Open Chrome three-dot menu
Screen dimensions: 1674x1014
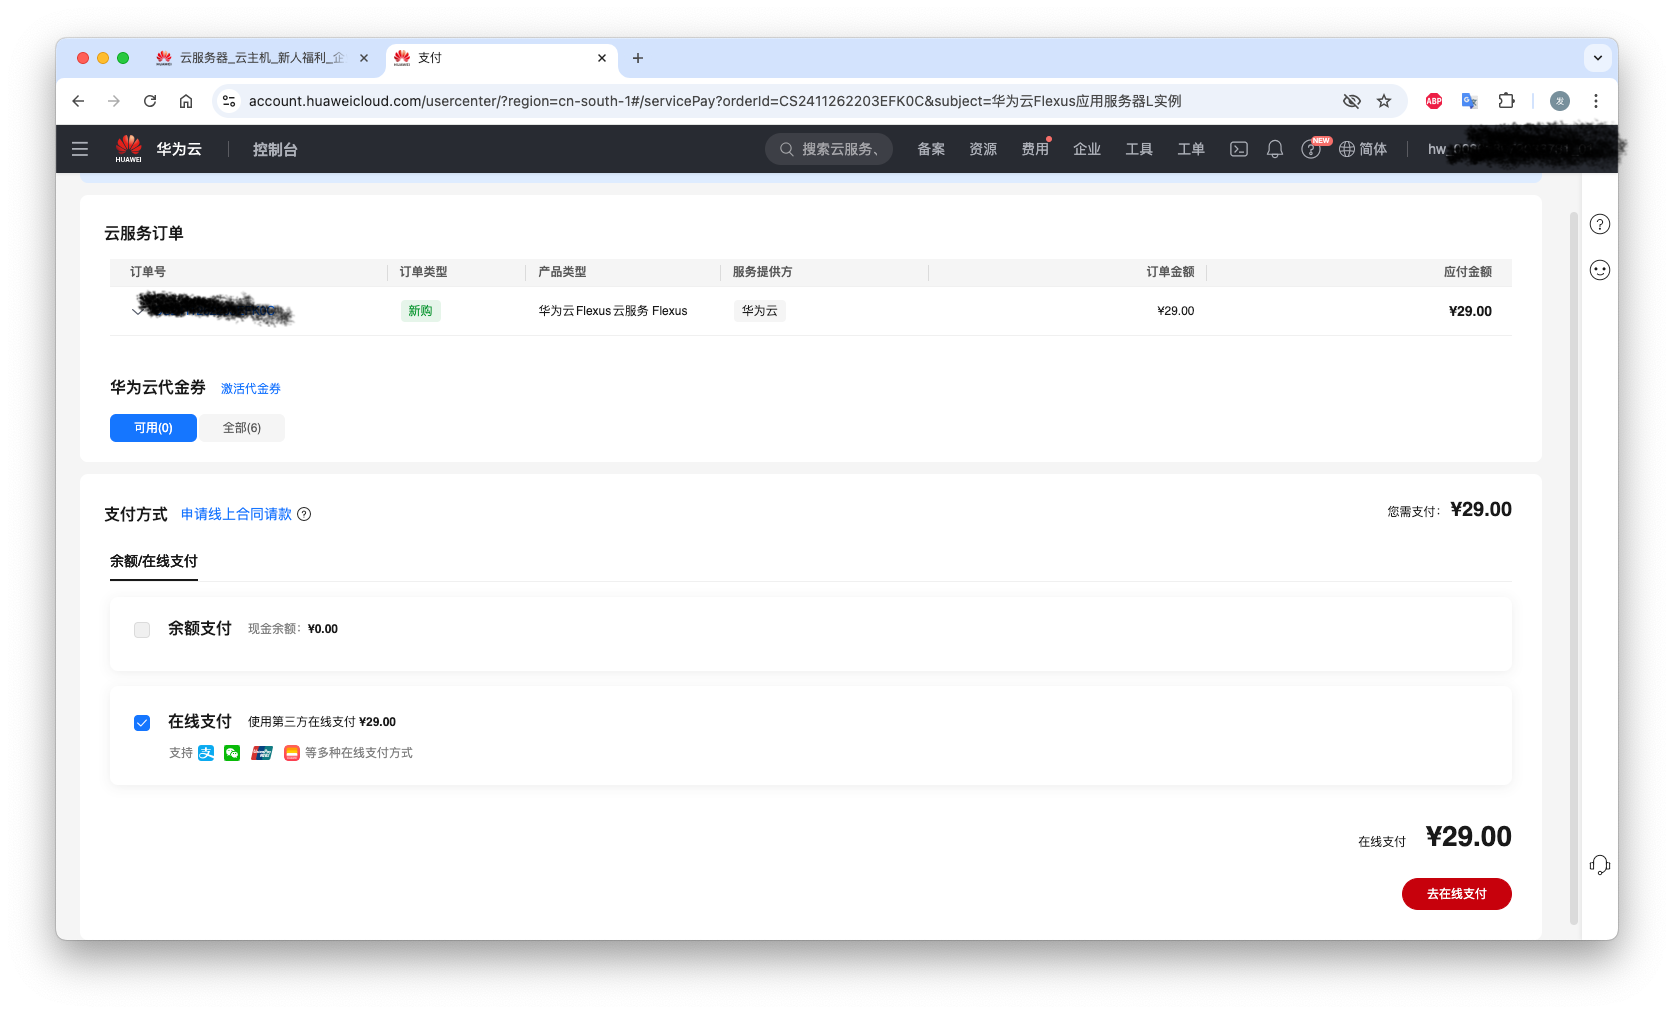coord(1596,101)
